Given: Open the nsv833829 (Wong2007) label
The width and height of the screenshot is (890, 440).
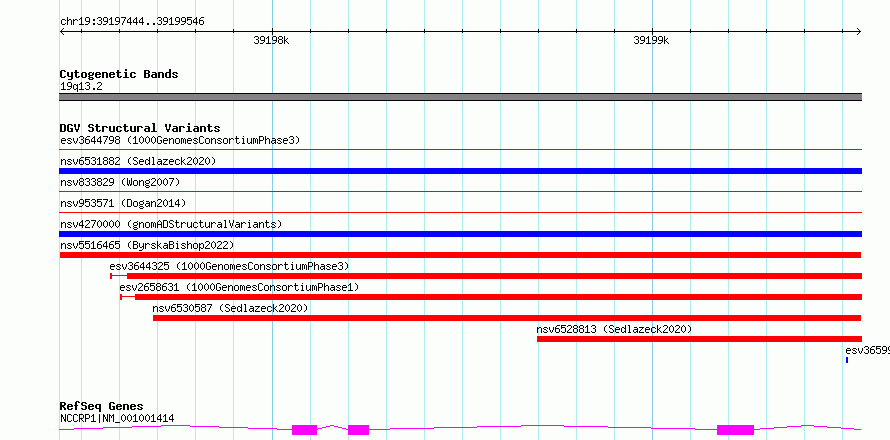Looking at the screenshot, I should tap(120, 182).
